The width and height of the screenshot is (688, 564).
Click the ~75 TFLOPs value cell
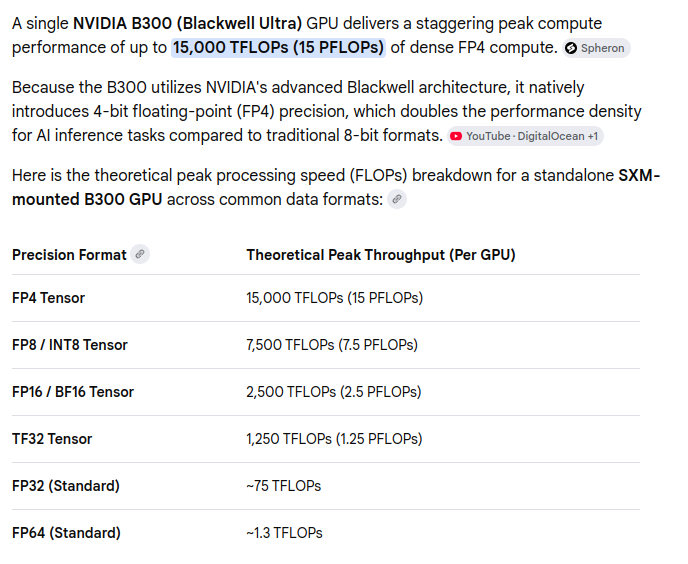pyautogui.click(x=283, y=486)
